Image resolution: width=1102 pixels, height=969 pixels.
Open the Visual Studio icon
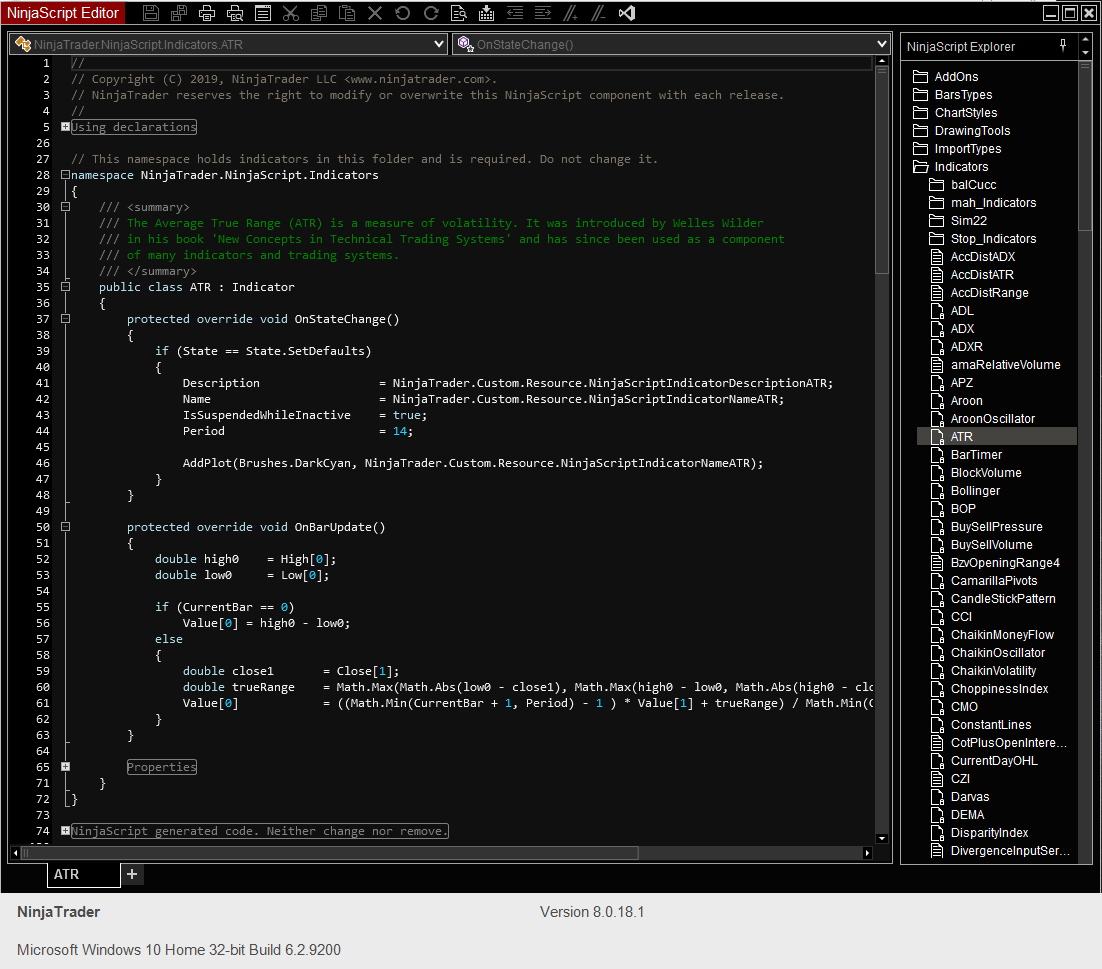(x=627, y=13)
